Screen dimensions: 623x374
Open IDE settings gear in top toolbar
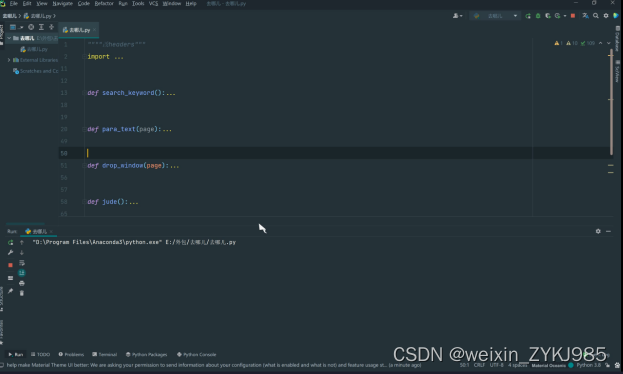coord(606,16)
